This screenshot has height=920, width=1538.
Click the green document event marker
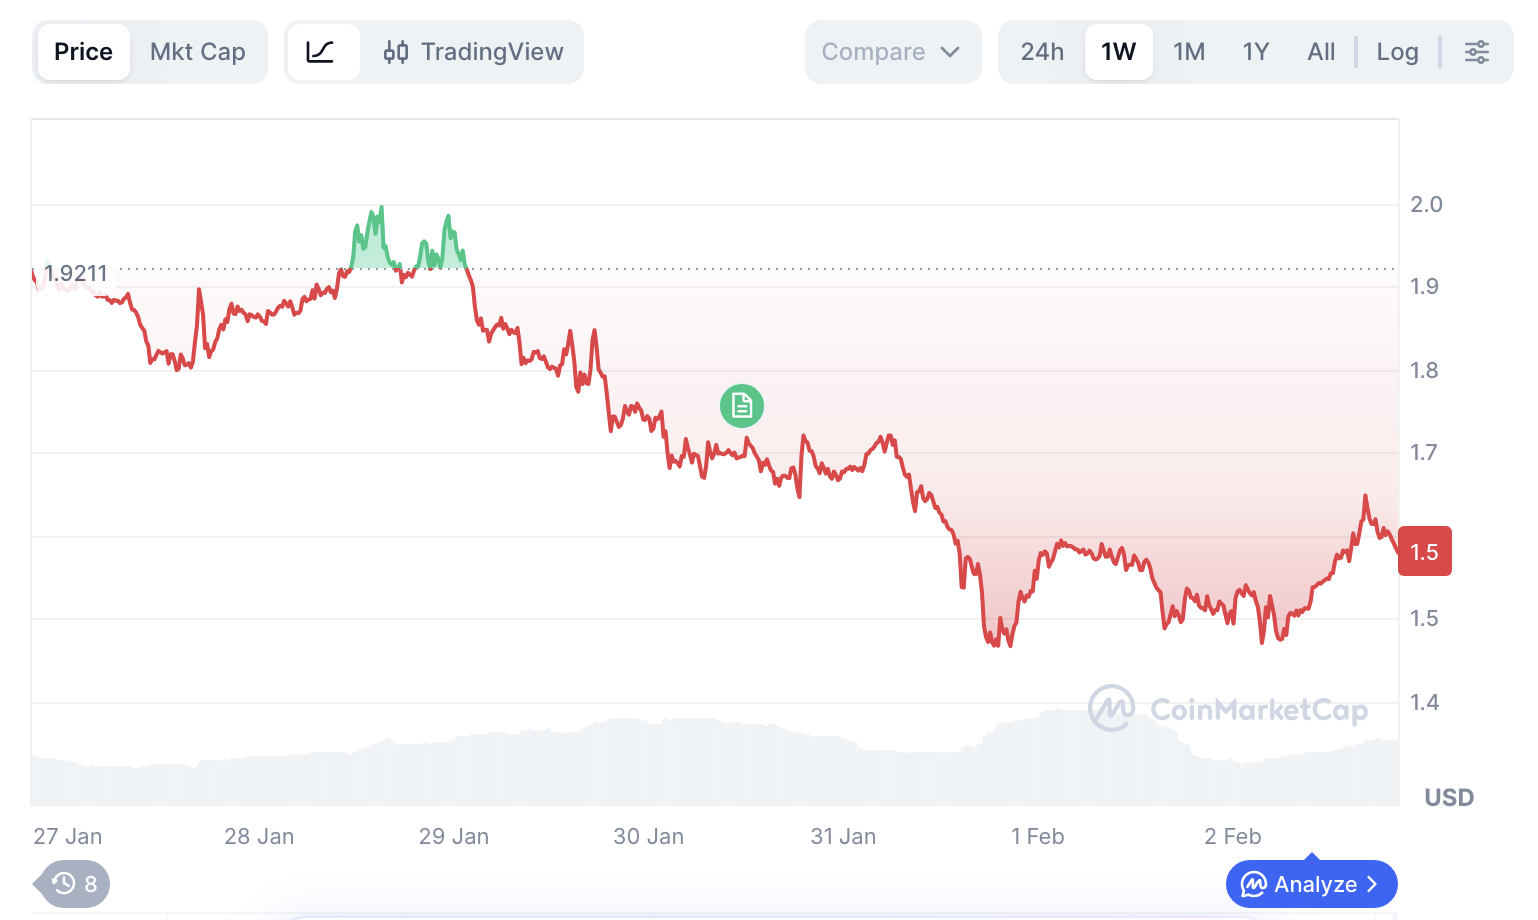[x=742, y=406]
